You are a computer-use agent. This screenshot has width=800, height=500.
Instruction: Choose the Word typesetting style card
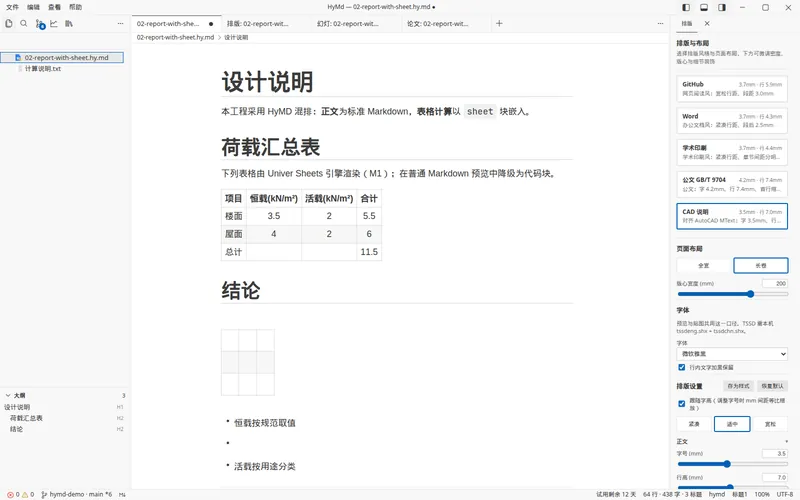pyautogui.click(x=732, y=120)
